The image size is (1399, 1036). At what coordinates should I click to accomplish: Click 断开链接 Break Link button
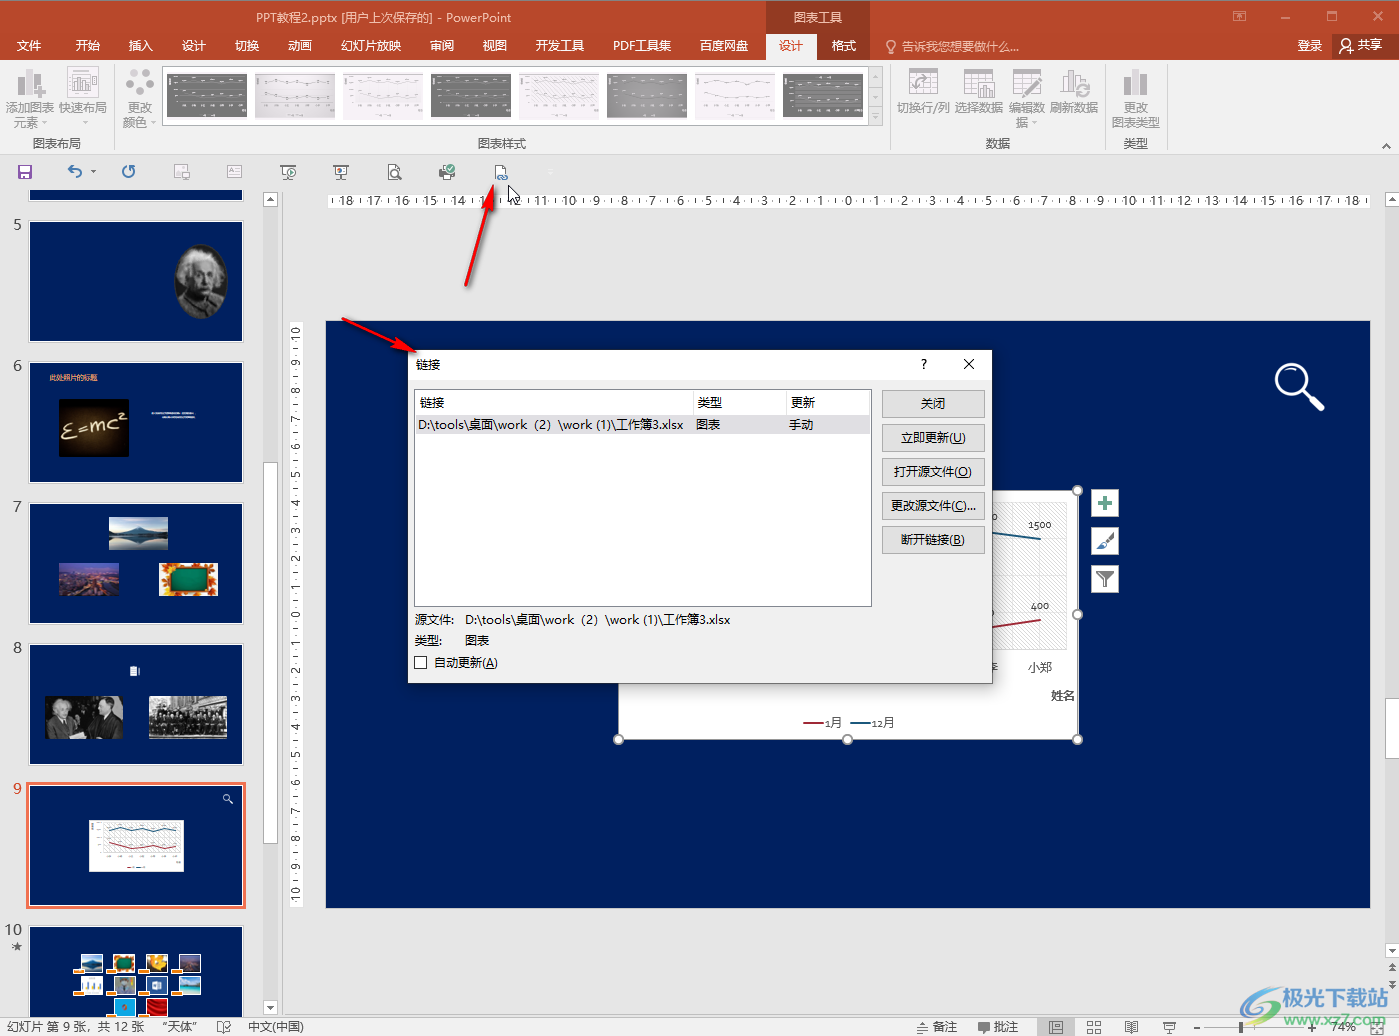pos(933,540)
